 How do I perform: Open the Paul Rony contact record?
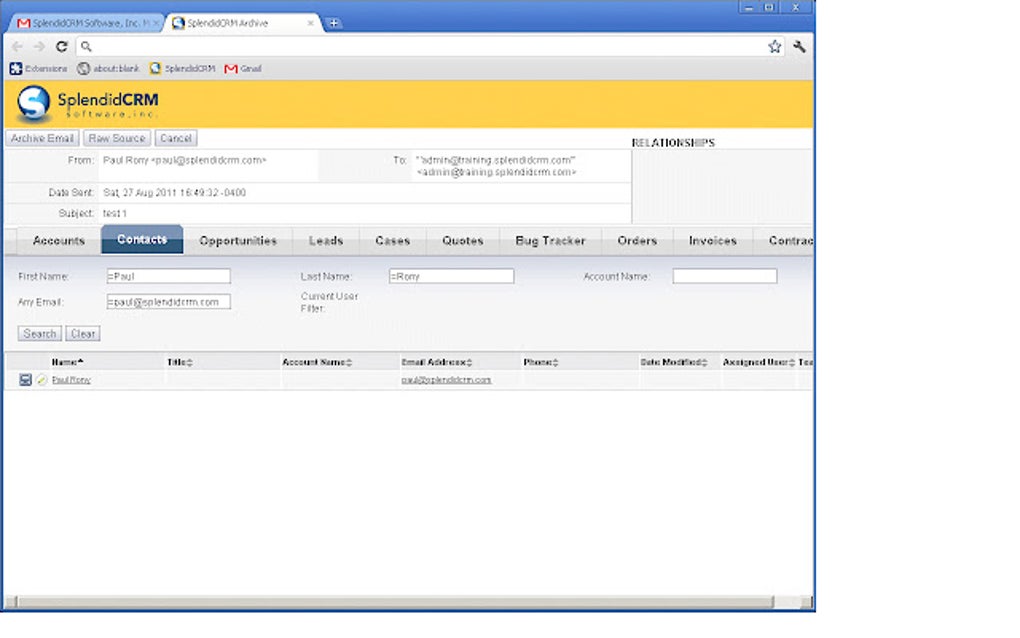(70, 380)
